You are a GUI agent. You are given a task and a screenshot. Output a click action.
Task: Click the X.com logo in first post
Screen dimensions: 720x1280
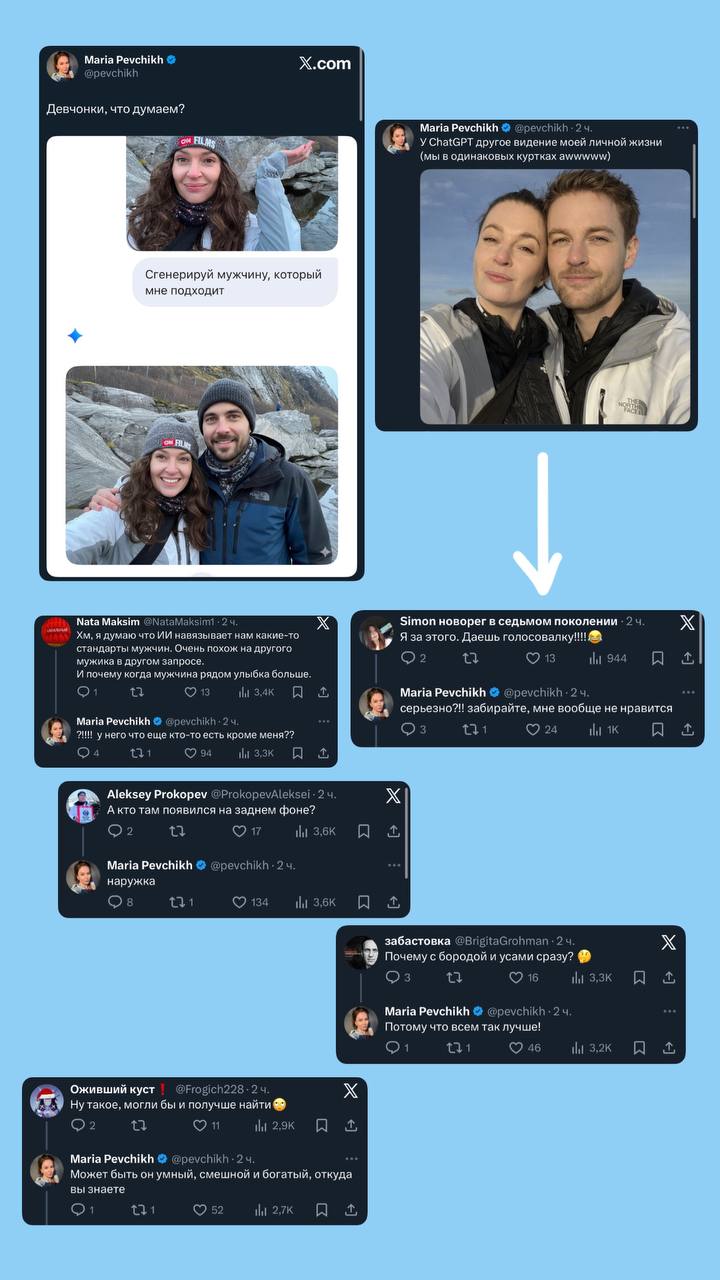coord(325,64)
